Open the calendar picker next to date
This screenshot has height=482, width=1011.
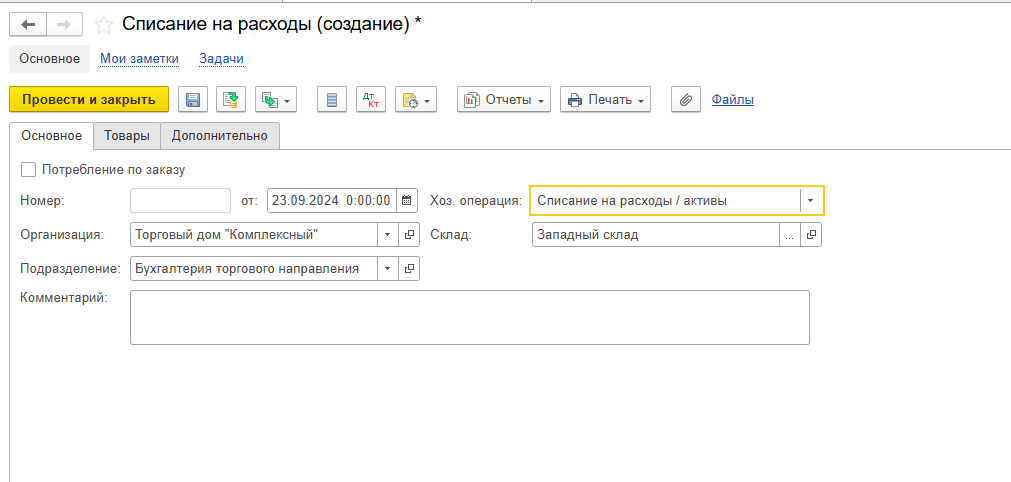click(x=407, y=200)
